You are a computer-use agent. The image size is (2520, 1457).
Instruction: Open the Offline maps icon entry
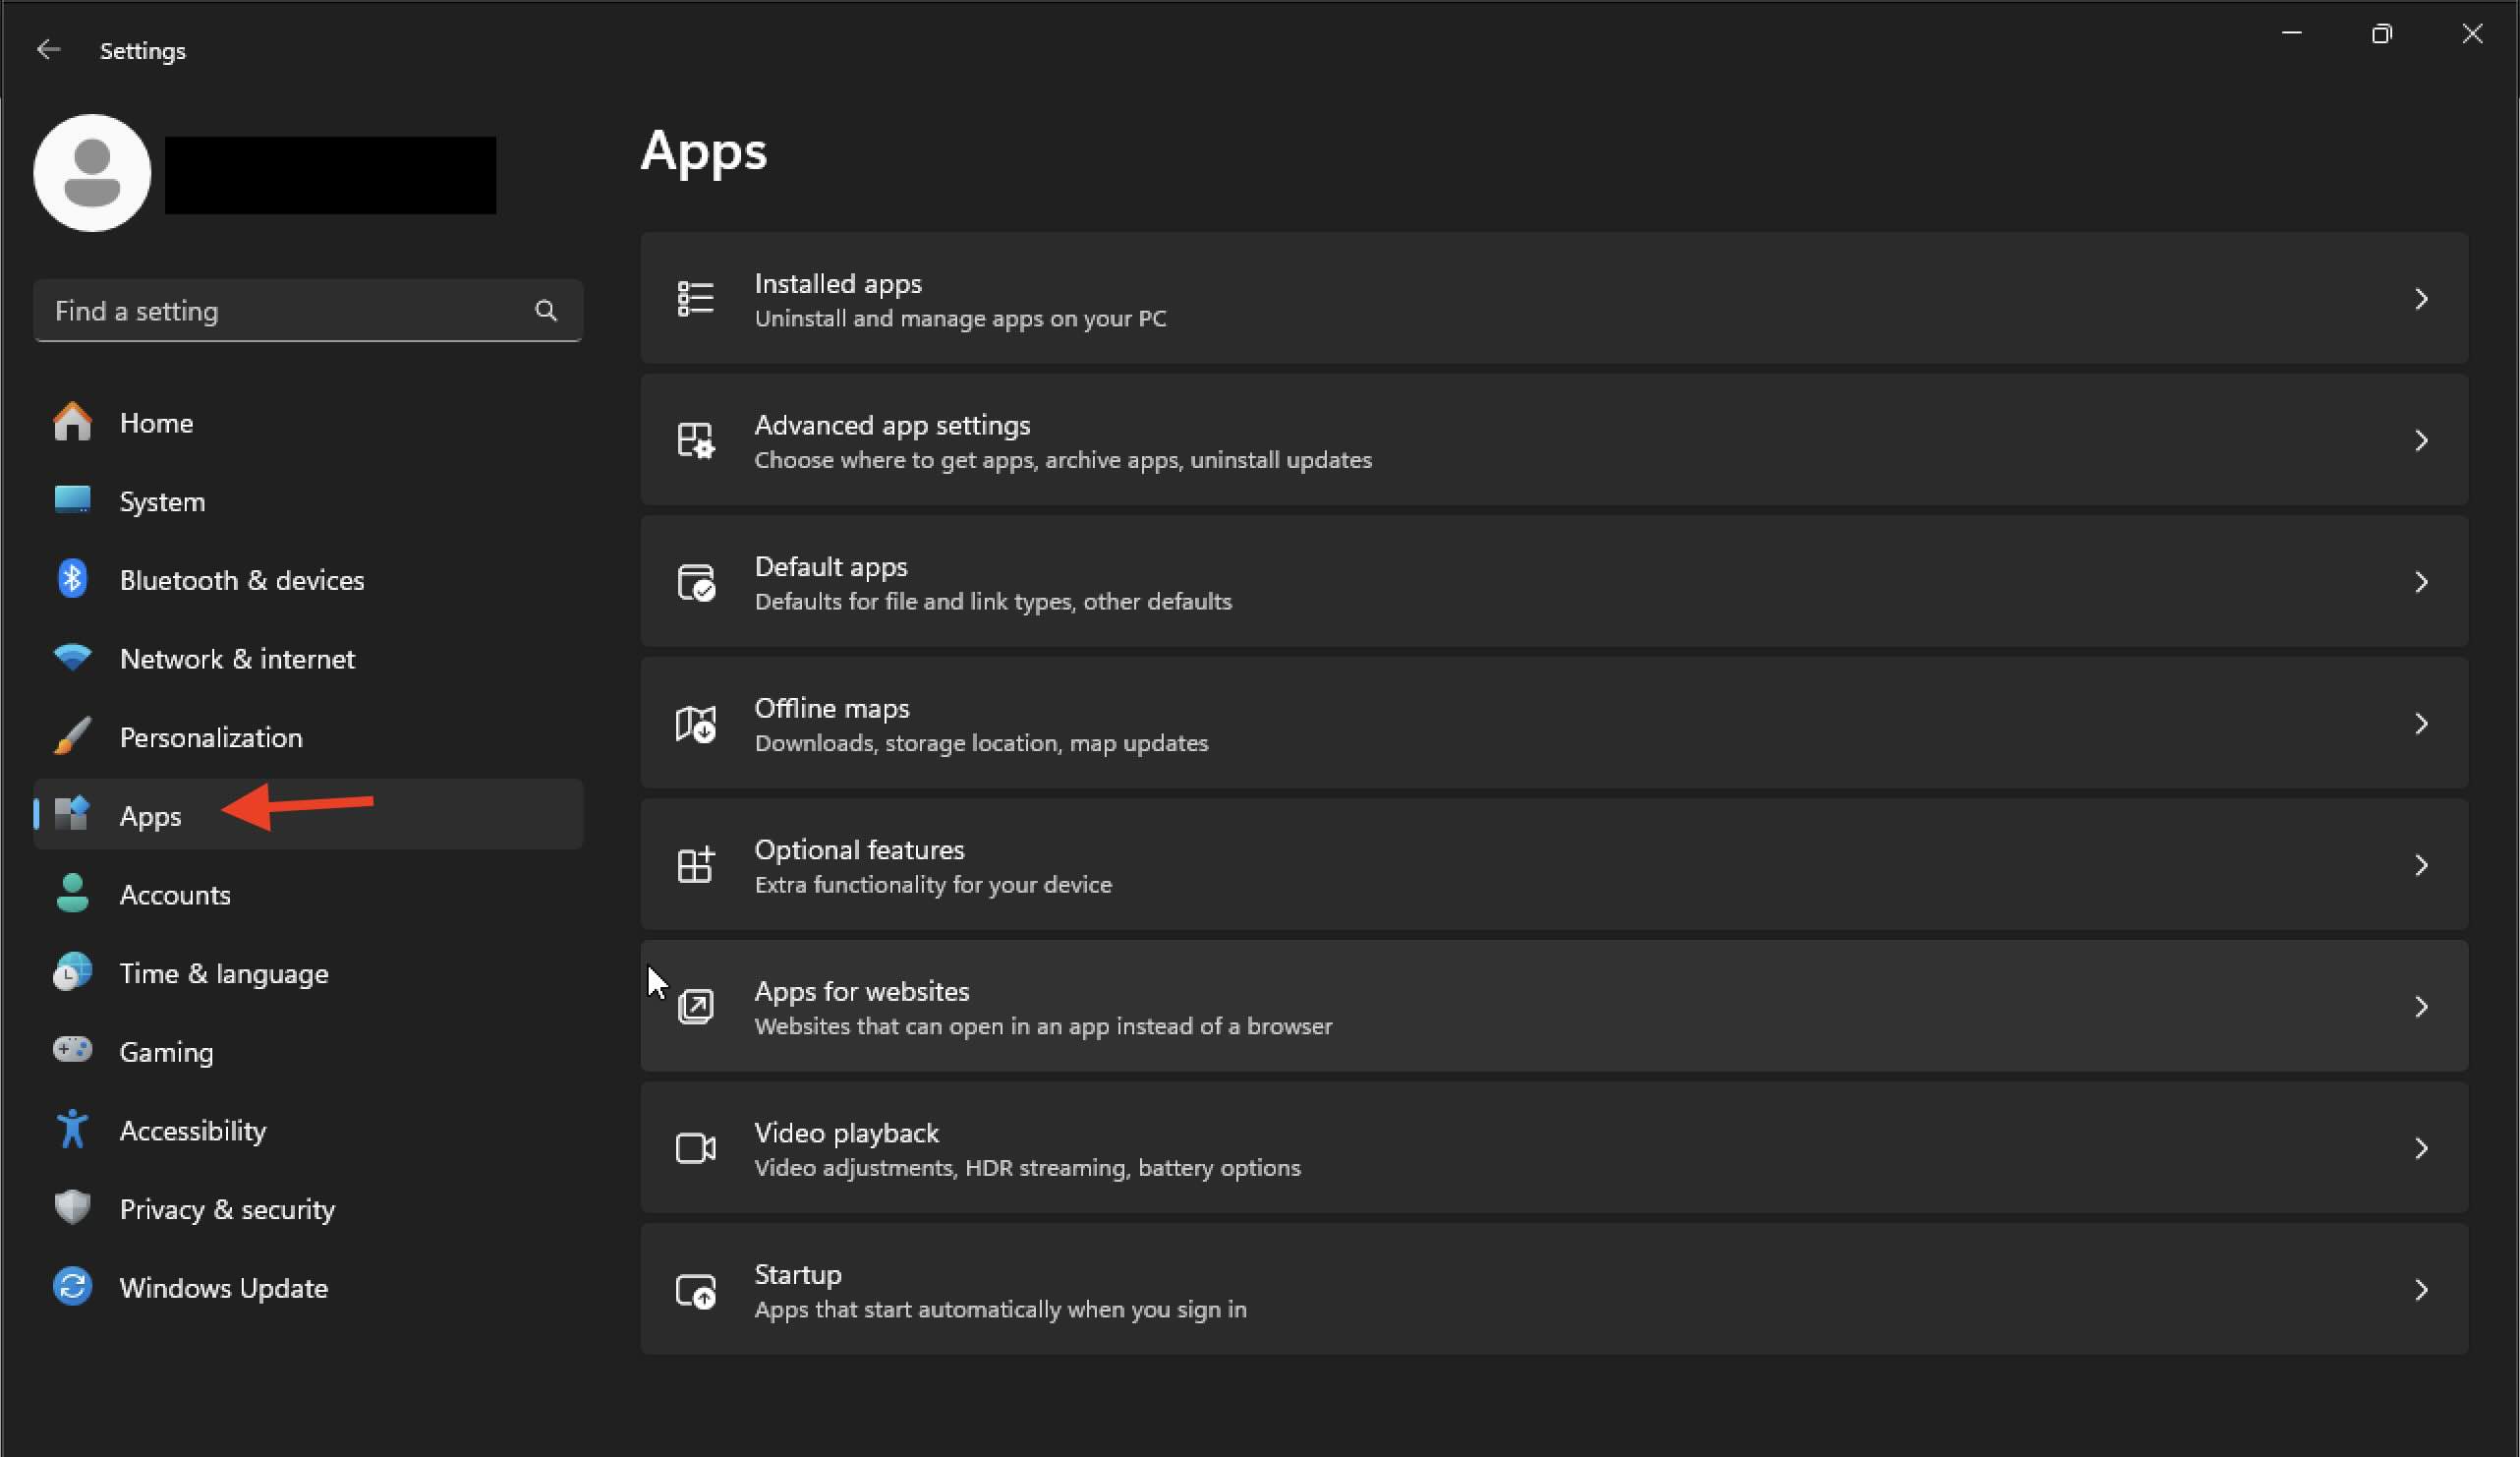[695, 723]
